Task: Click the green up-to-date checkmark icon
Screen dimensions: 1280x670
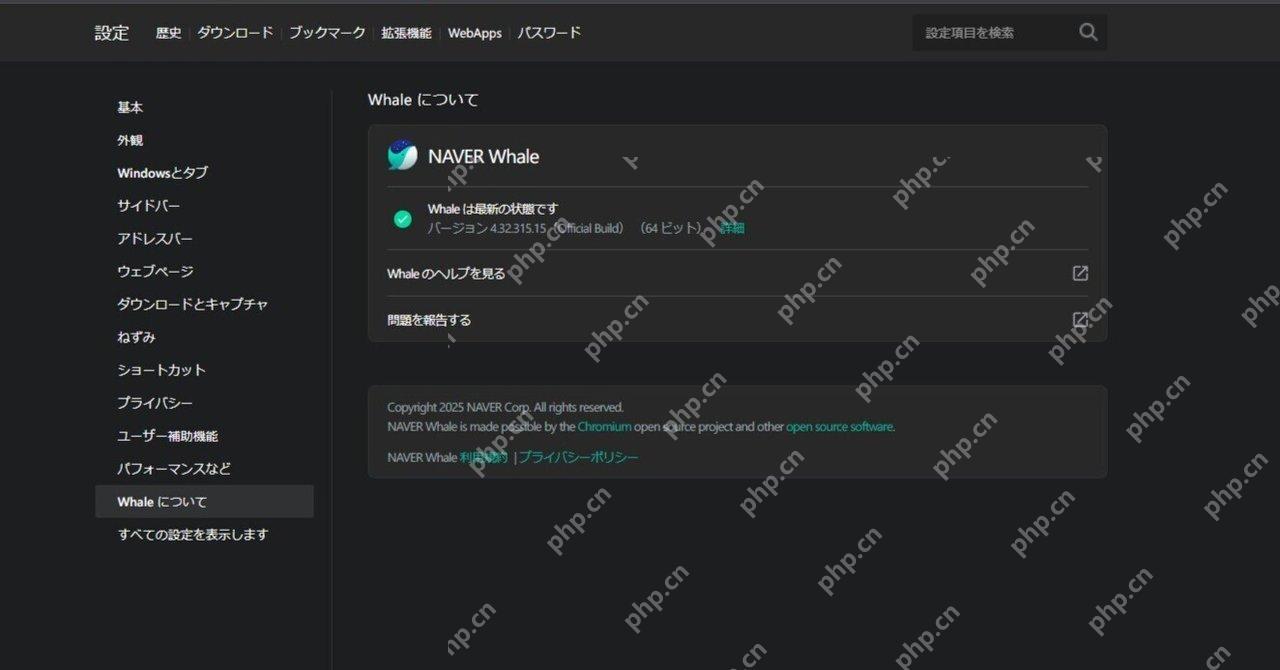Action: (403, 219)
